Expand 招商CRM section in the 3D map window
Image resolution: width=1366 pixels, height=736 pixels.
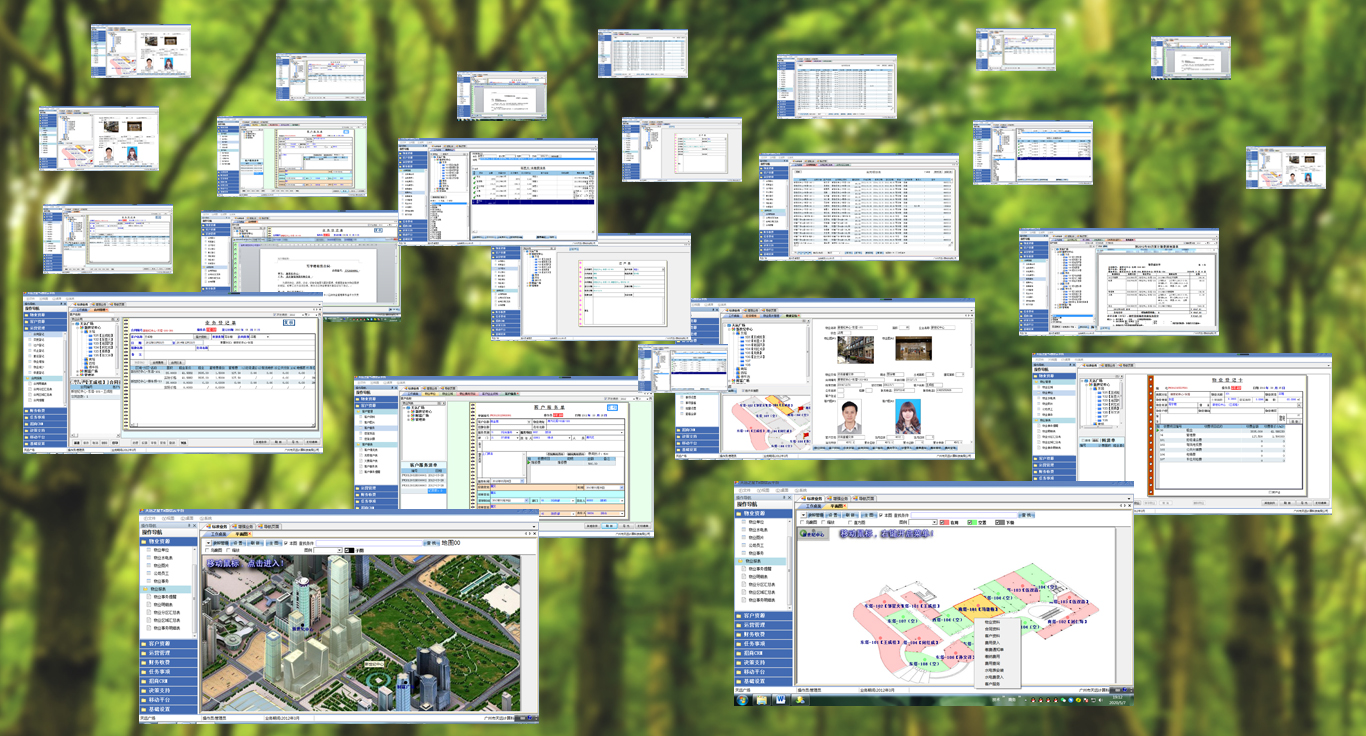point(169,682)
